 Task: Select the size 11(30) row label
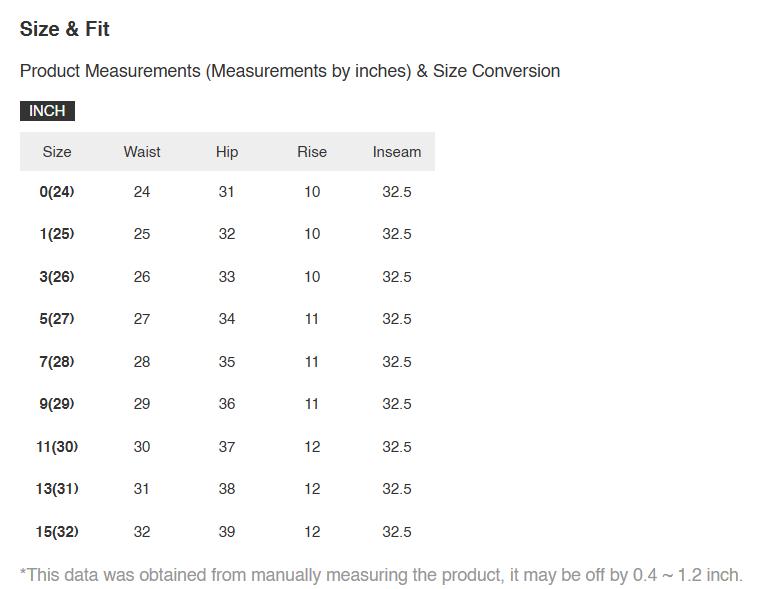pyautogui.click(x=57, y=447)
